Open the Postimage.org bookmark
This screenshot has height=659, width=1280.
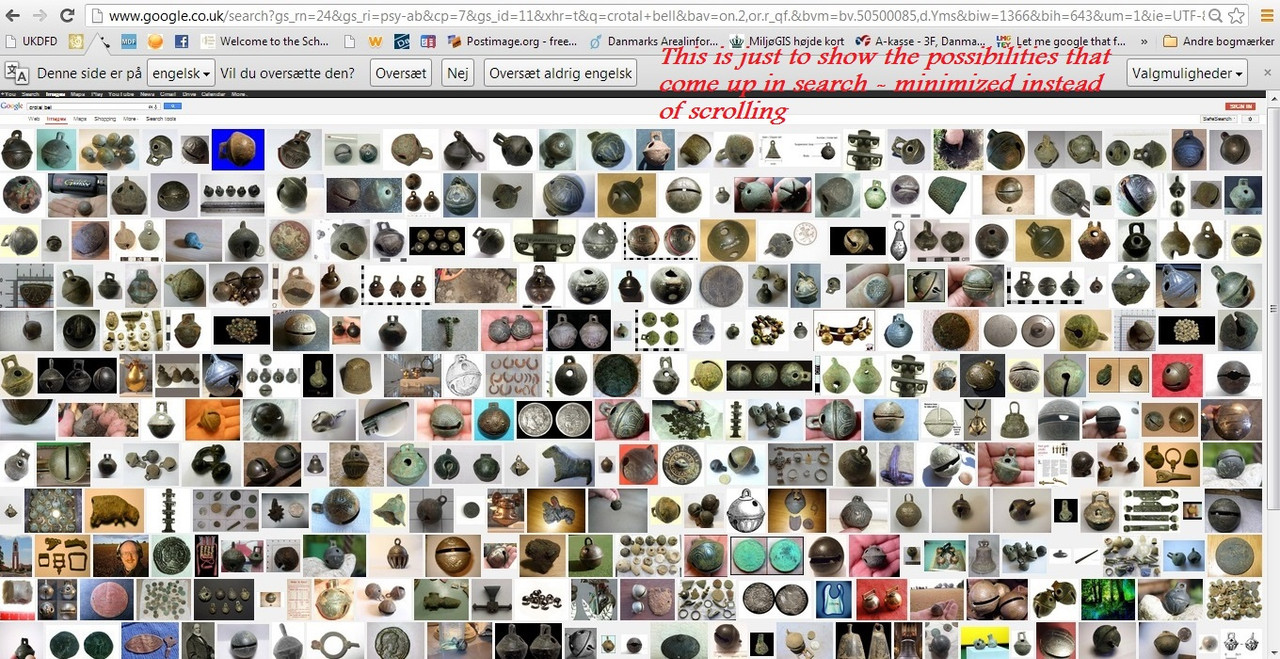point(513,42)
